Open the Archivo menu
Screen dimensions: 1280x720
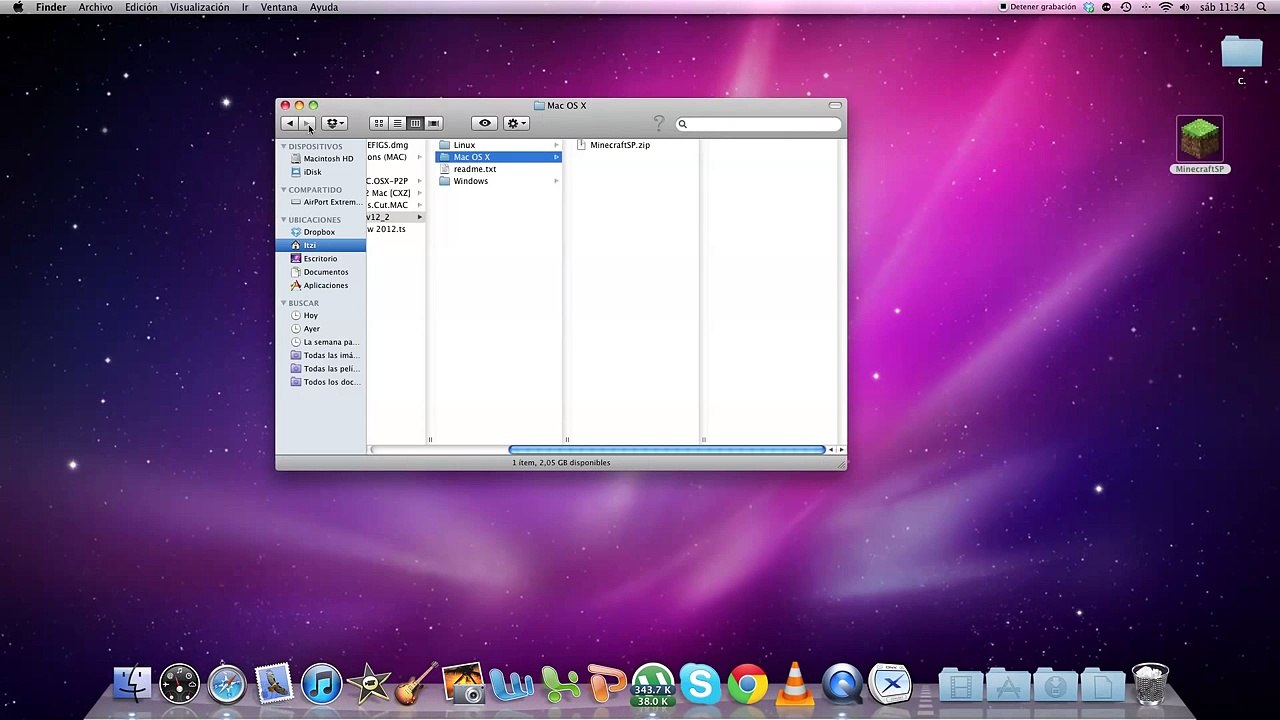click(96, 7)
